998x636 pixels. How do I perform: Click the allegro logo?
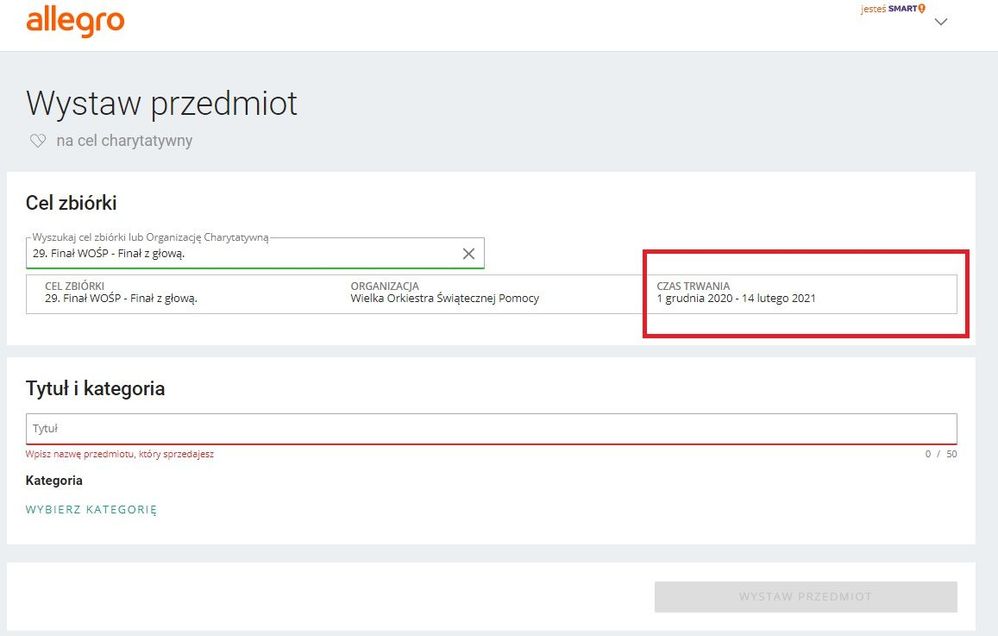(x=75, y=21)
